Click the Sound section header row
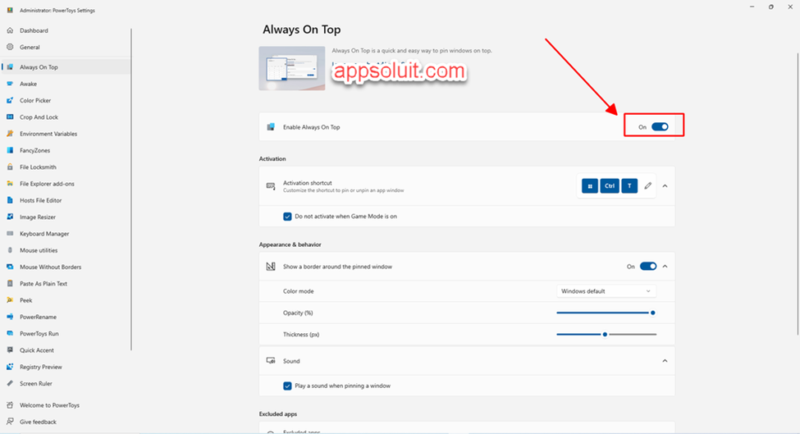This screenshot has height=434, width=800. (467, 361)
